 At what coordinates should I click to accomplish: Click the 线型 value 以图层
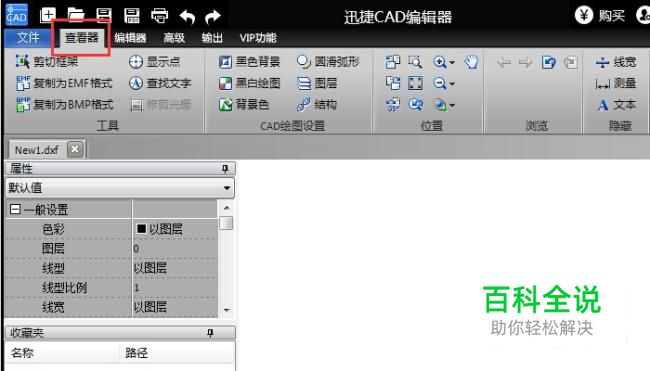point(175,268)
